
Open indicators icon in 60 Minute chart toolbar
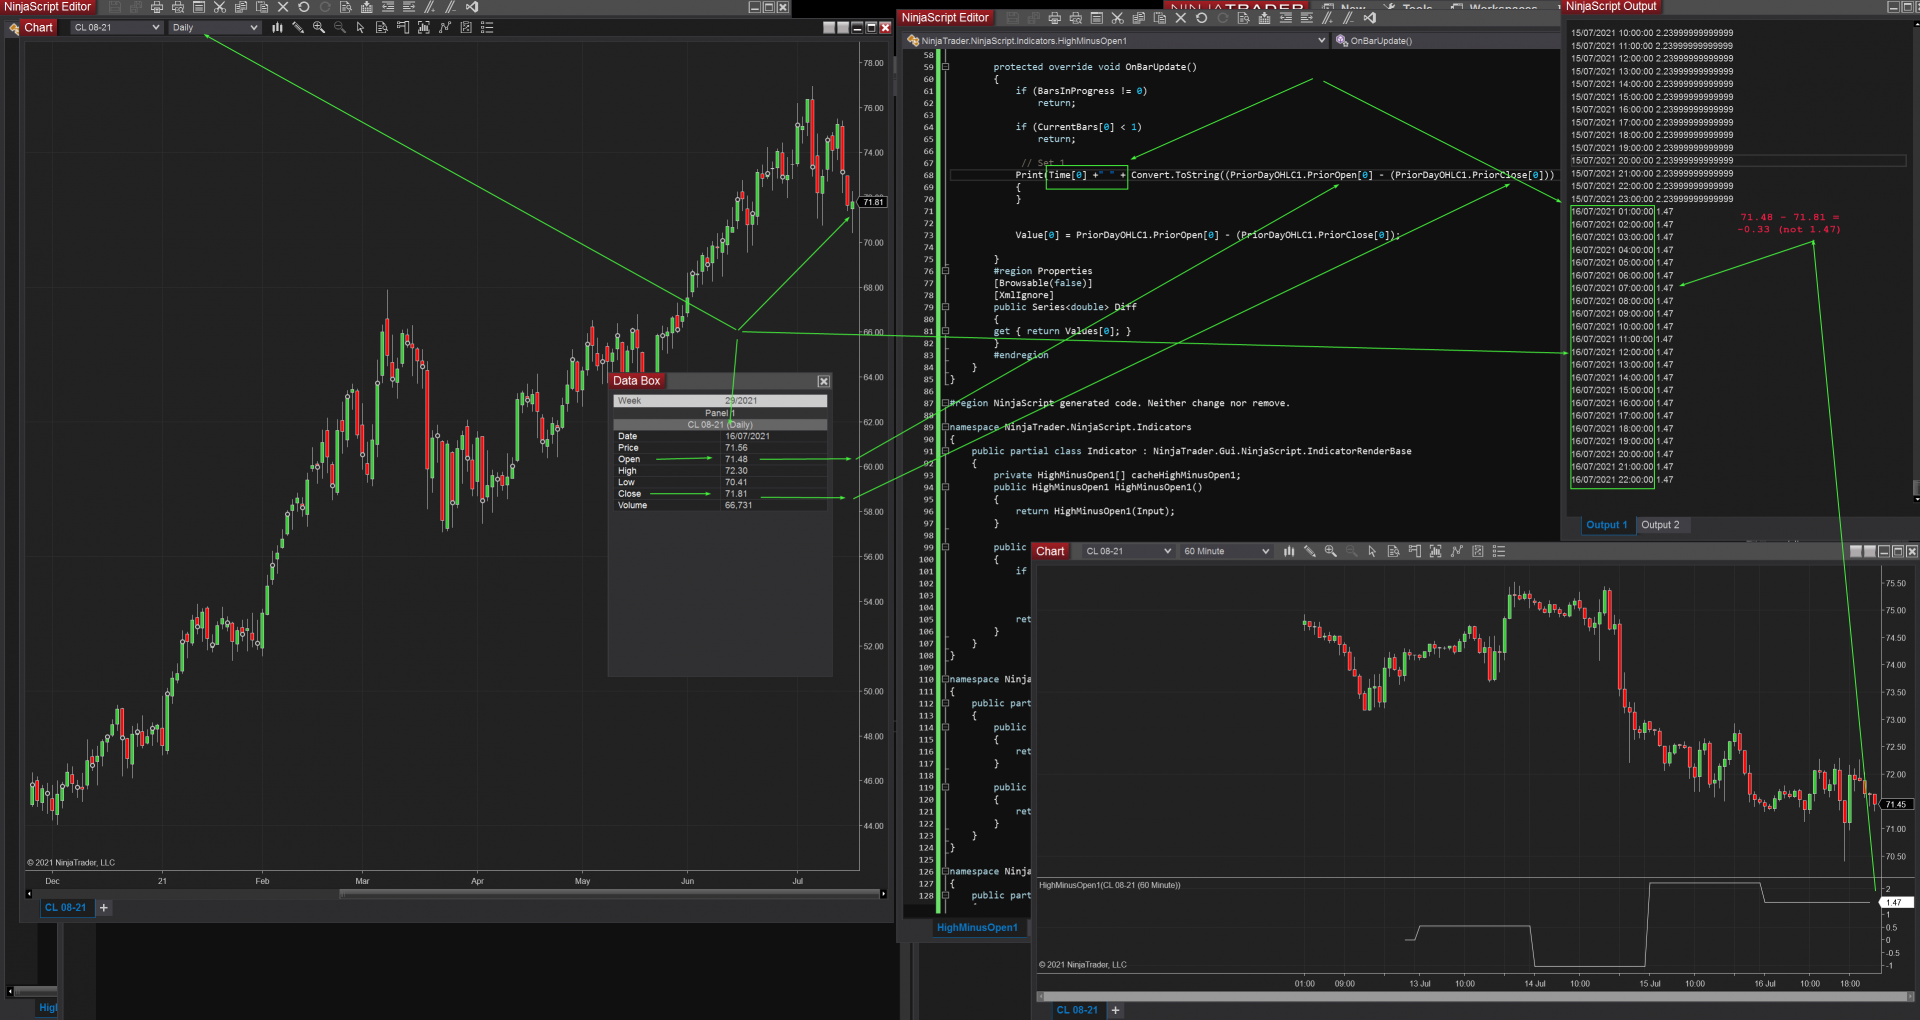(1457, 551)
